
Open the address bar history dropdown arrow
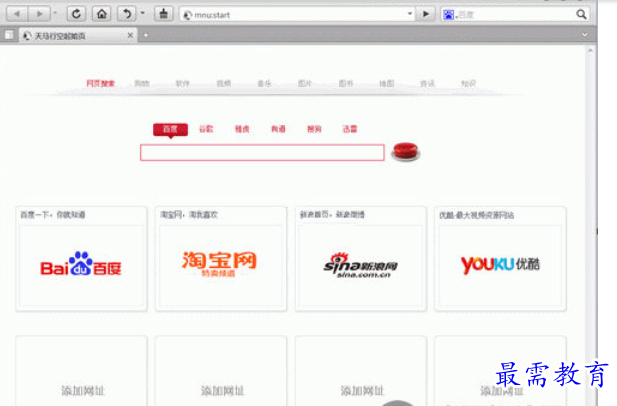pyautogui.click(x=410, y=14)
